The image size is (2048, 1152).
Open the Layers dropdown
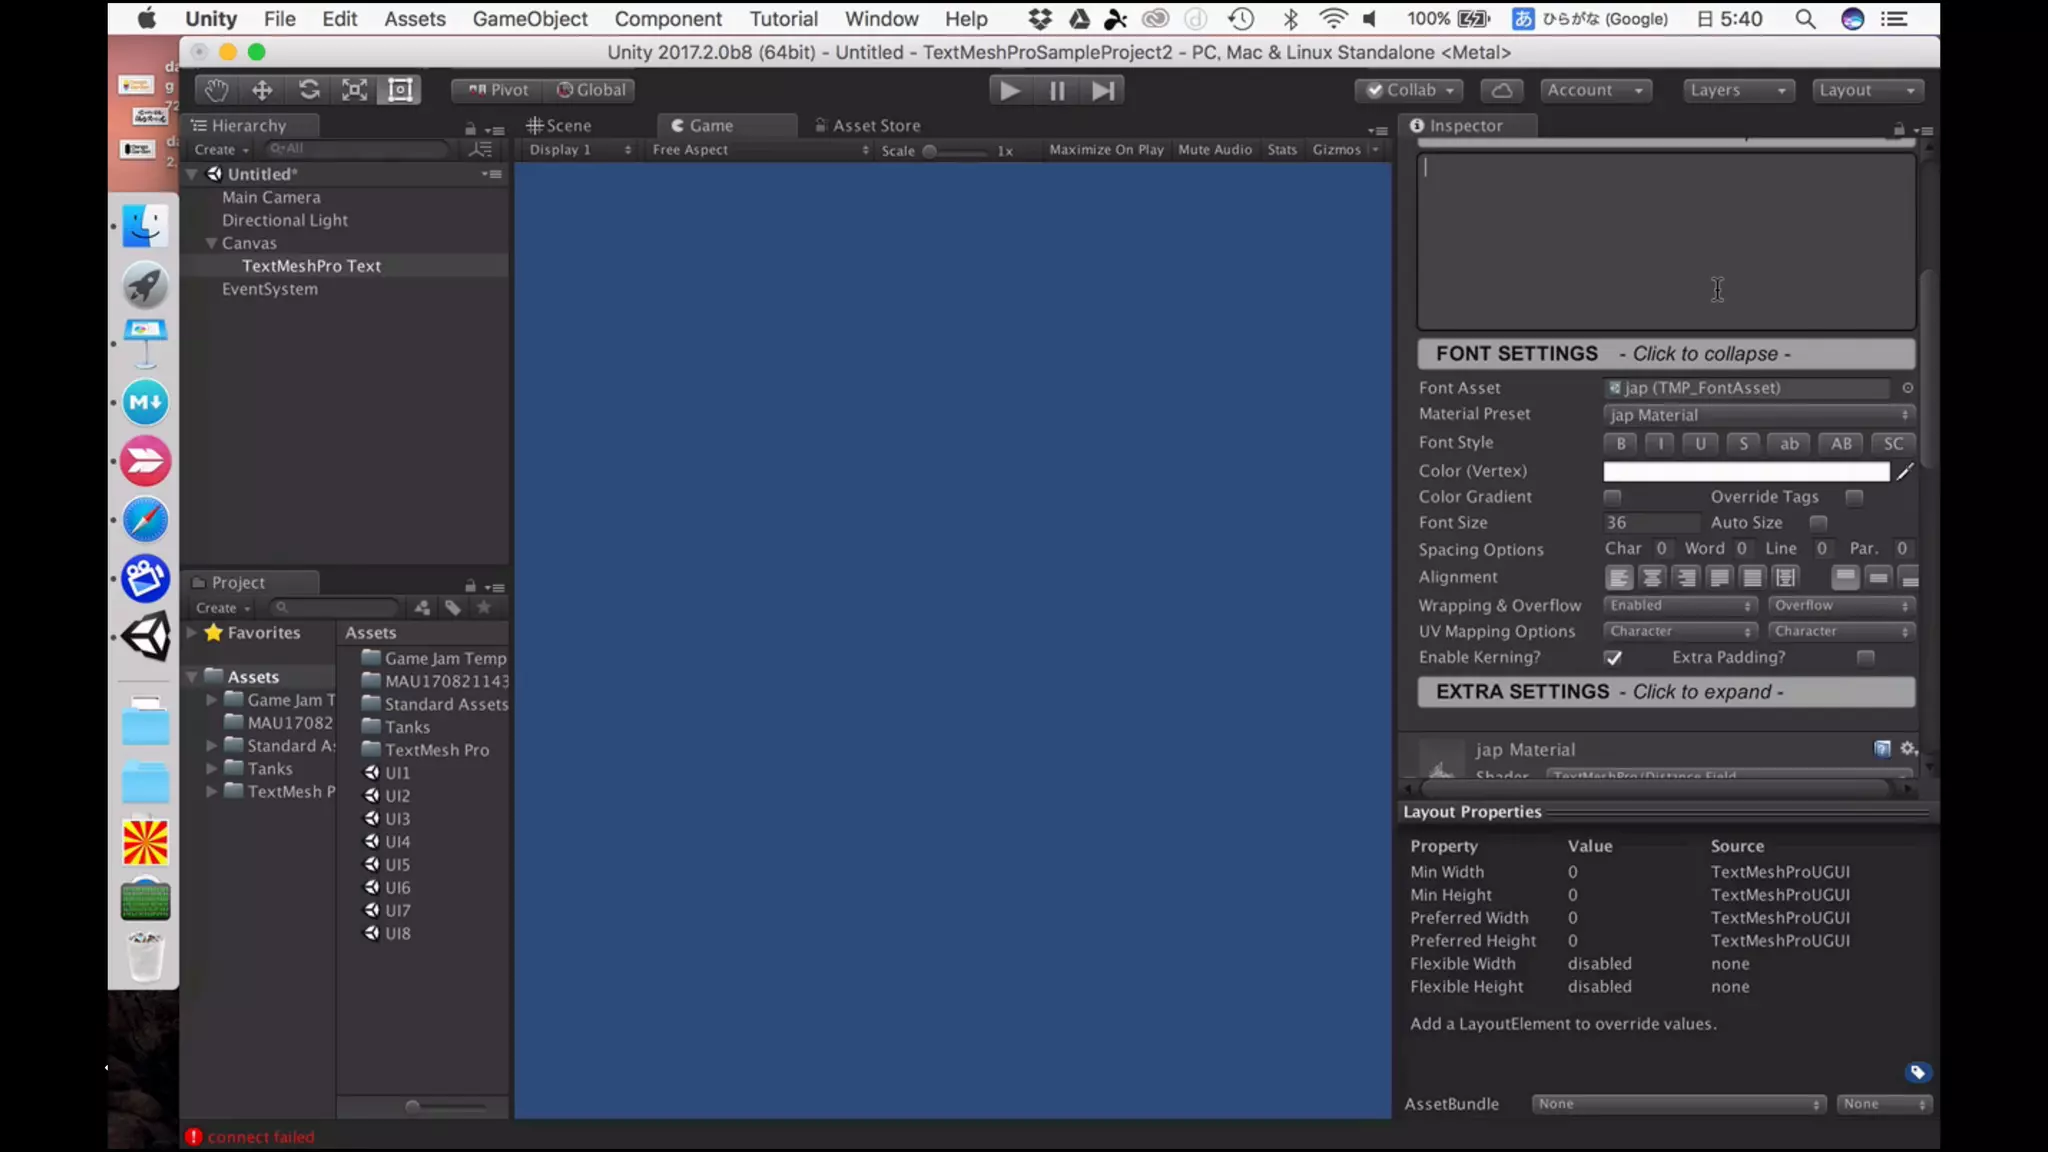1737,90
